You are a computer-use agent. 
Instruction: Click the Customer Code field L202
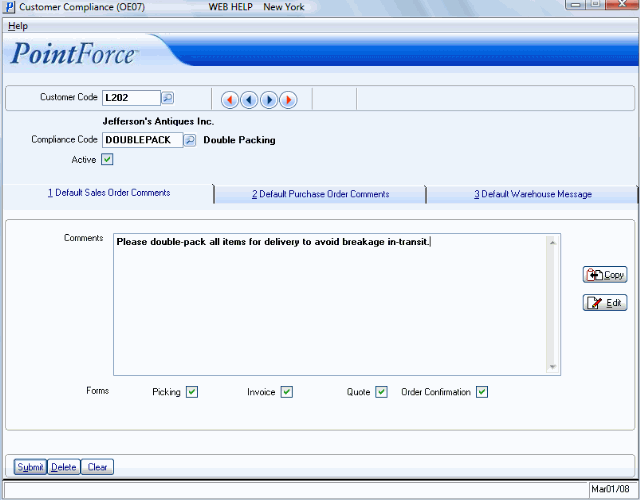(x=131, y=98)
